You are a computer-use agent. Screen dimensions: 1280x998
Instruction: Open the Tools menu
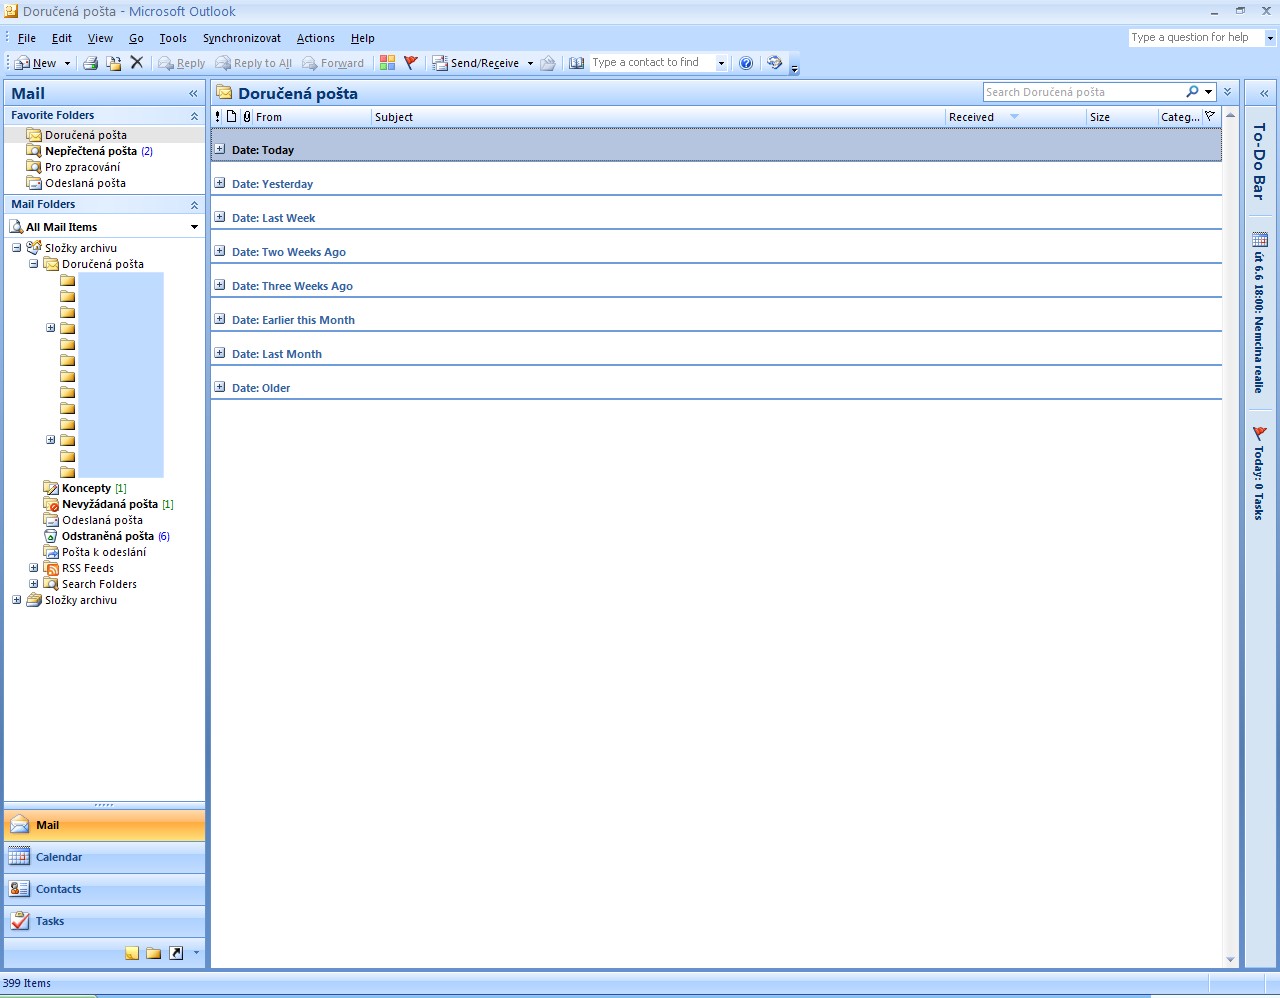(x=173, y=38)
